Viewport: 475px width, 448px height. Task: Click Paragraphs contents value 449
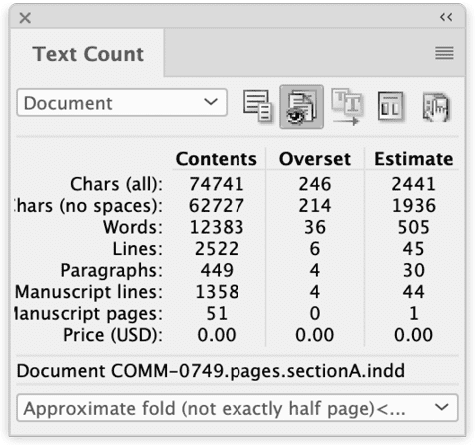click(217, 270)
